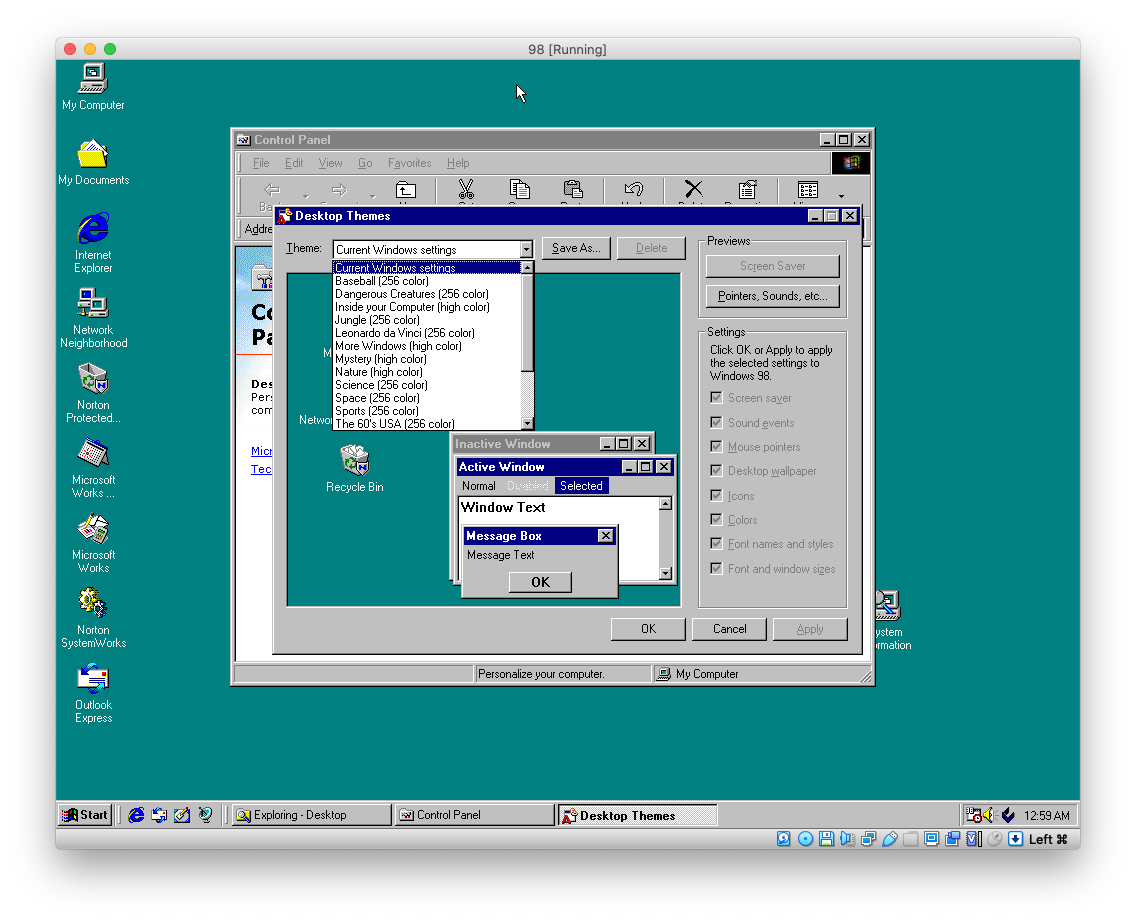Click Cancel in Desktop Themes dialog
The width and height of the screenshot is (1136, 923).
[730, 629]
